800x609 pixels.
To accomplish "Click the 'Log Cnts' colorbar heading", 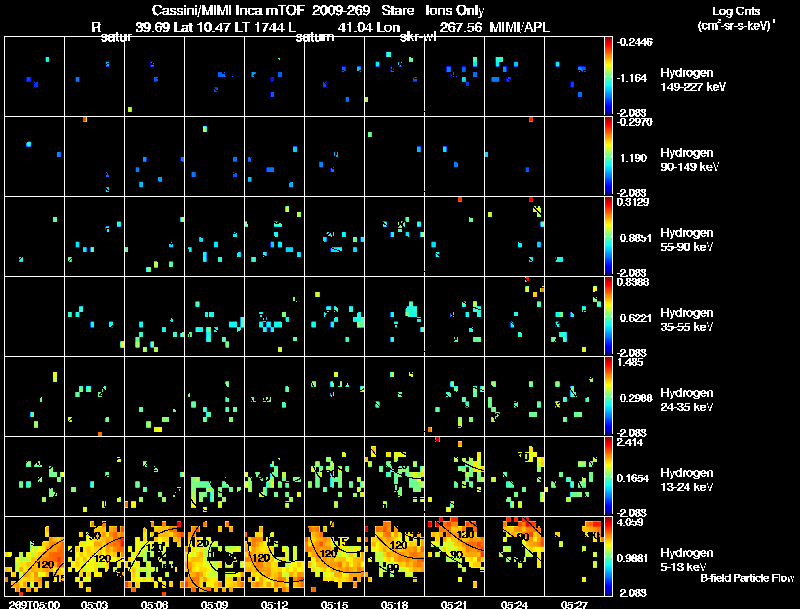I will pos(736,11).
